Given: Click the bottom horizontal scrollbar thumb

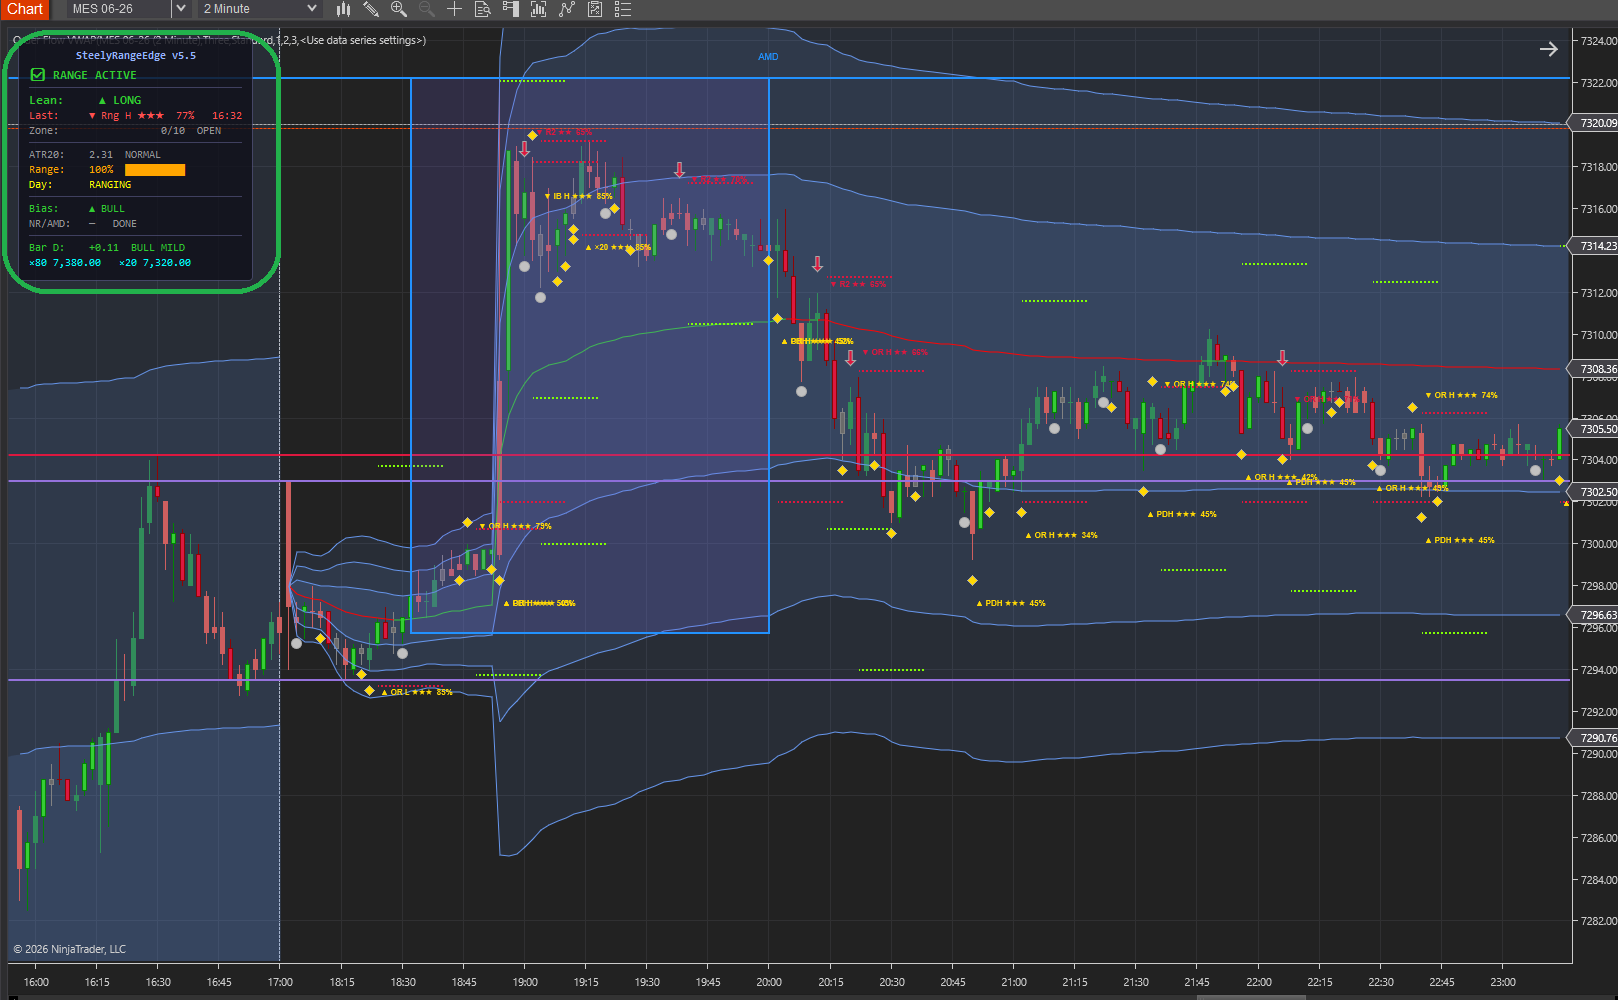Looking at the screenshot, I should pyautogui.click(x=1250, y=997).
